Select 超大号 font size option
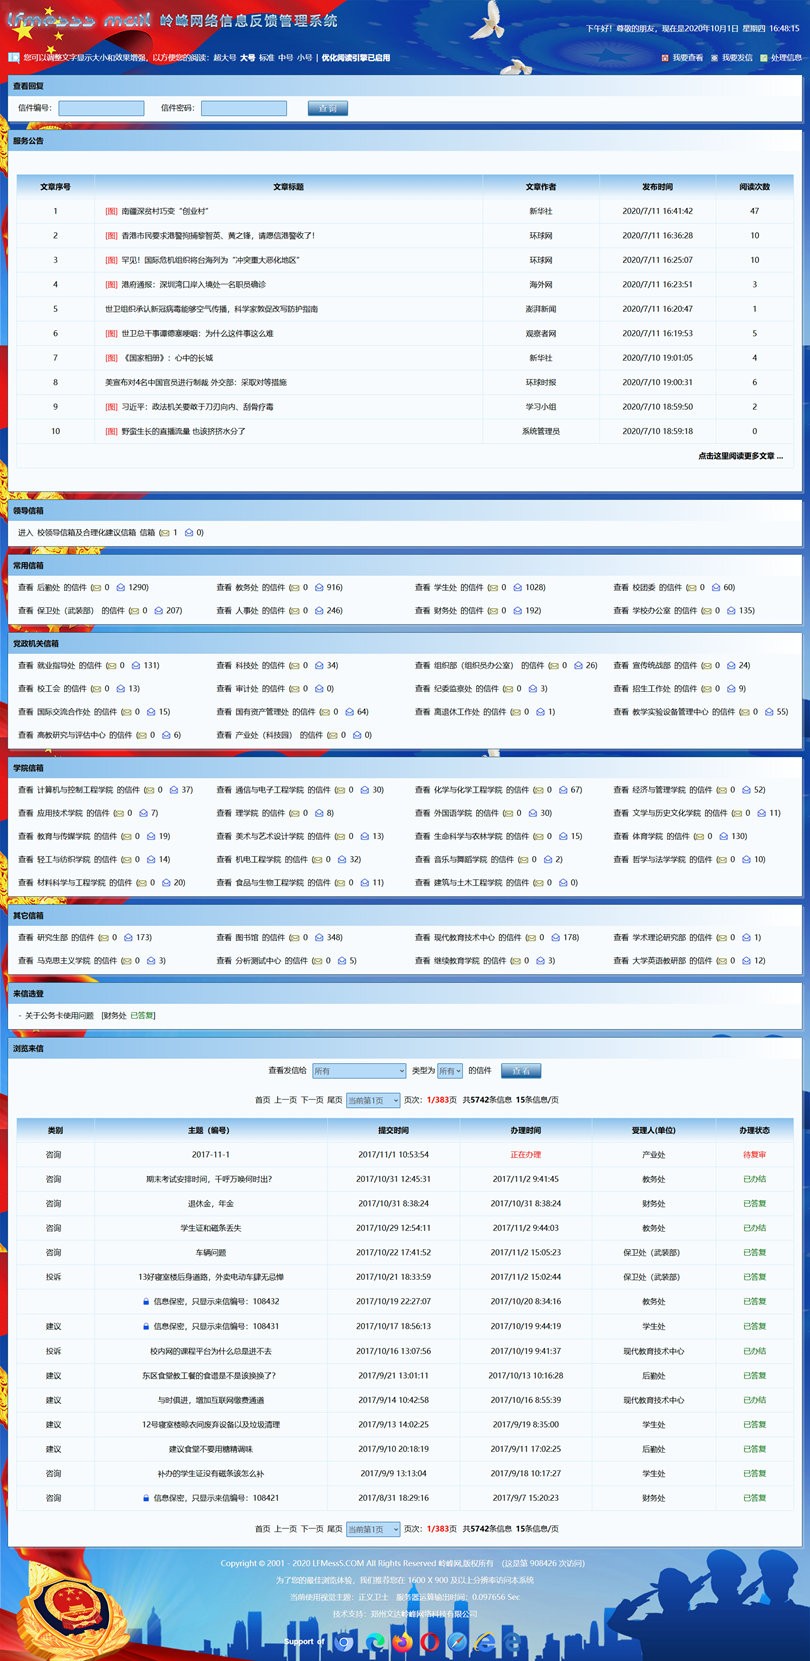 coord(224,58)
